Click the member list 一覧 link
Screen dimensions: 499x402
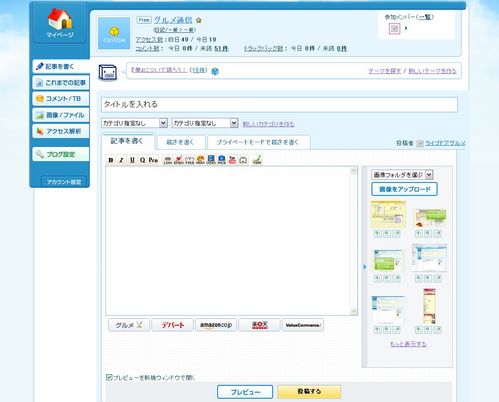pos(425,17)
